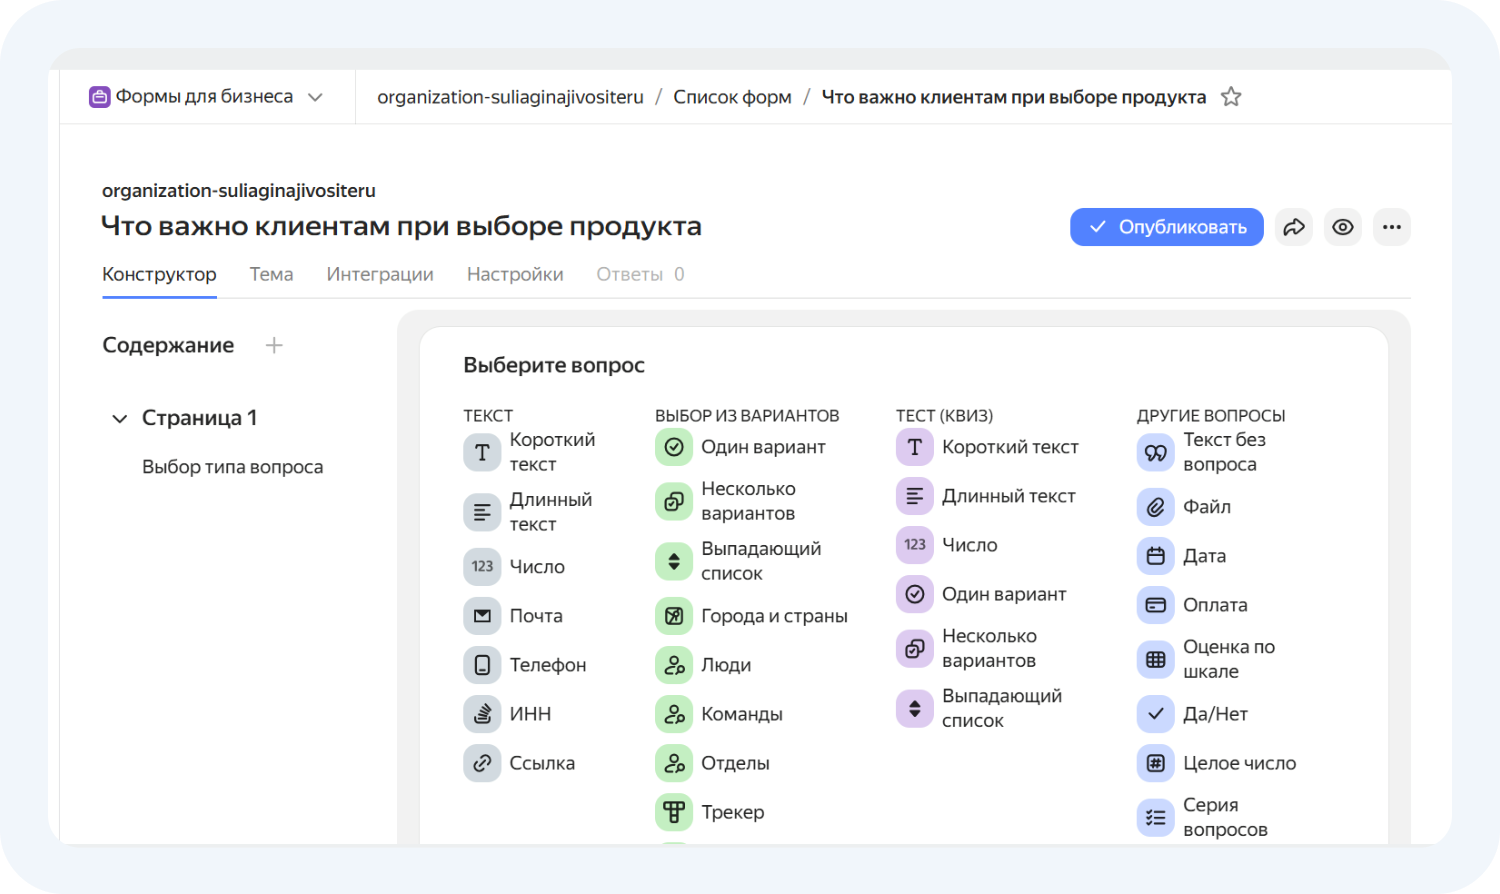Click the form title heading
This screenshot has width=1500, height=894.
(401, 226)
